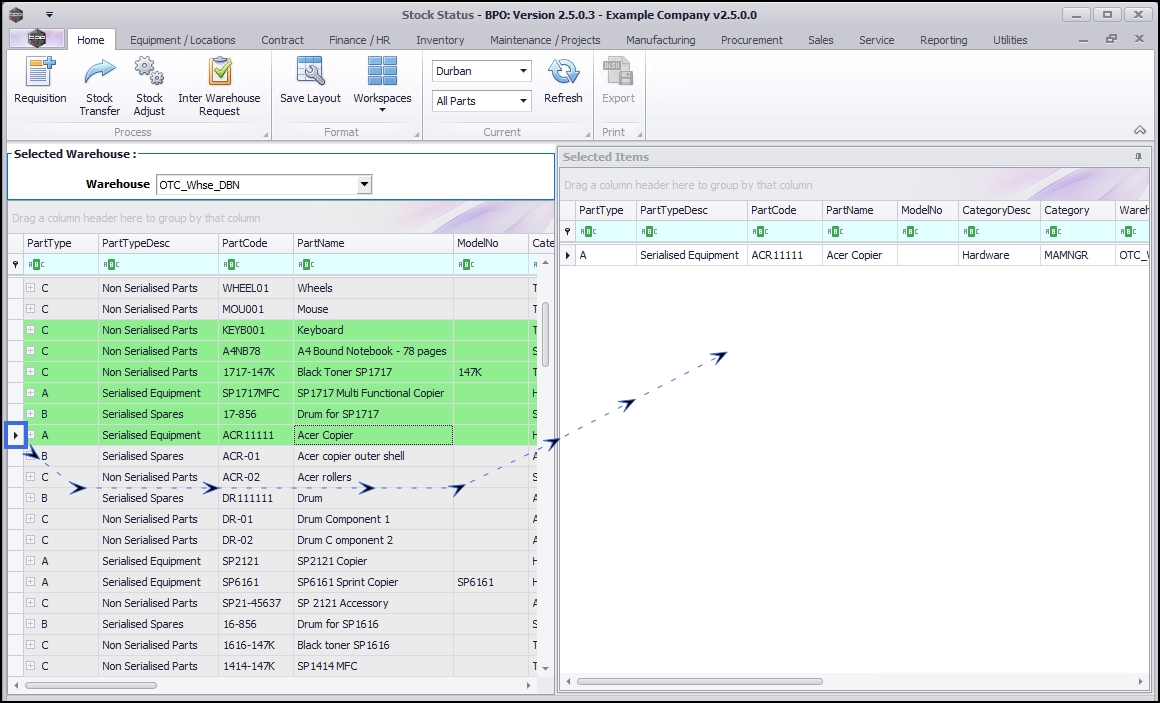Viewport: 1160px width, 703px height.
Task: Open the BPO application logo button
Action: tap(36, 38)
